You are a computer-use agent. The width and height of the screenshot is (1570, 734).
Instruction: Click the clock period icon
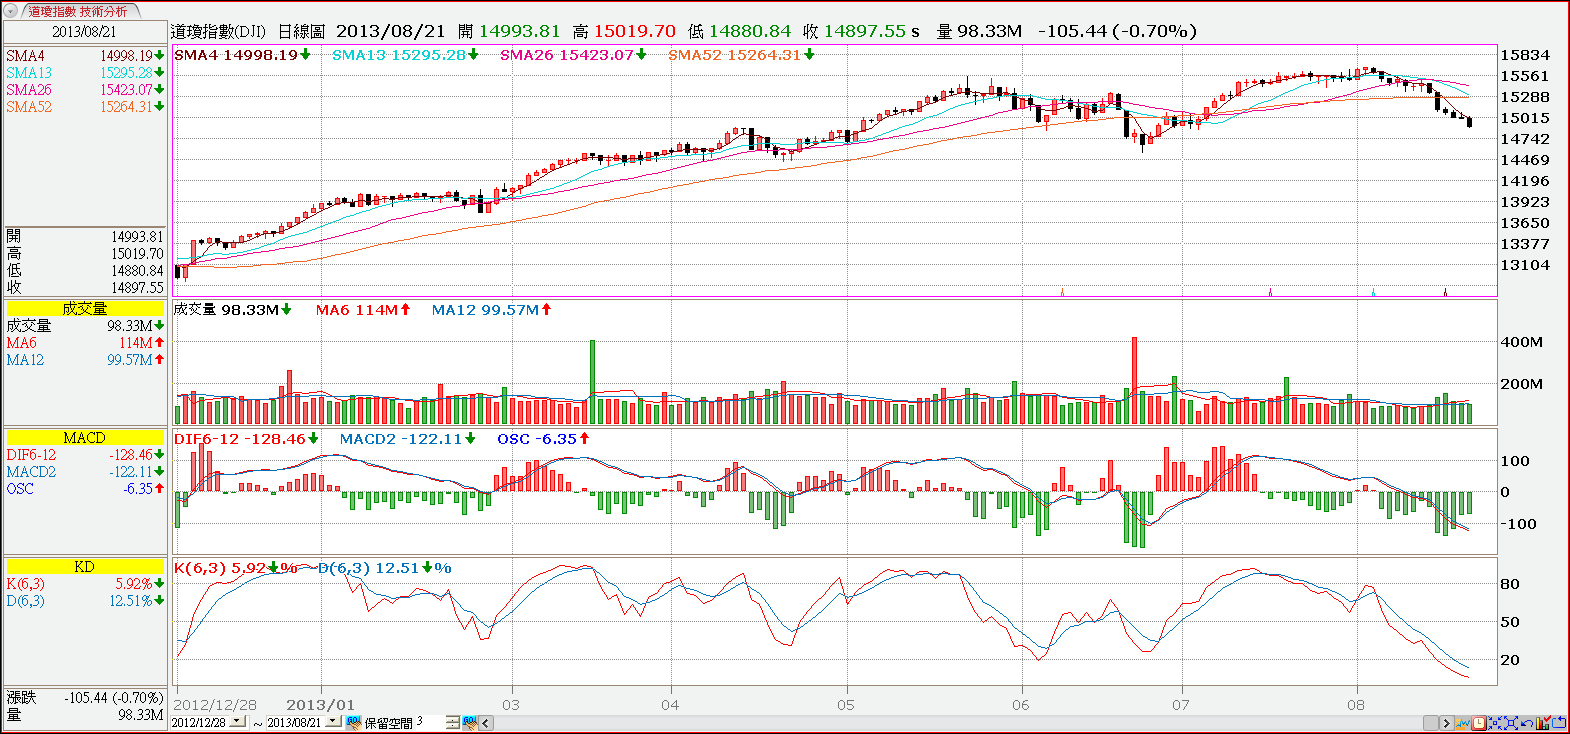[1479, 723]
